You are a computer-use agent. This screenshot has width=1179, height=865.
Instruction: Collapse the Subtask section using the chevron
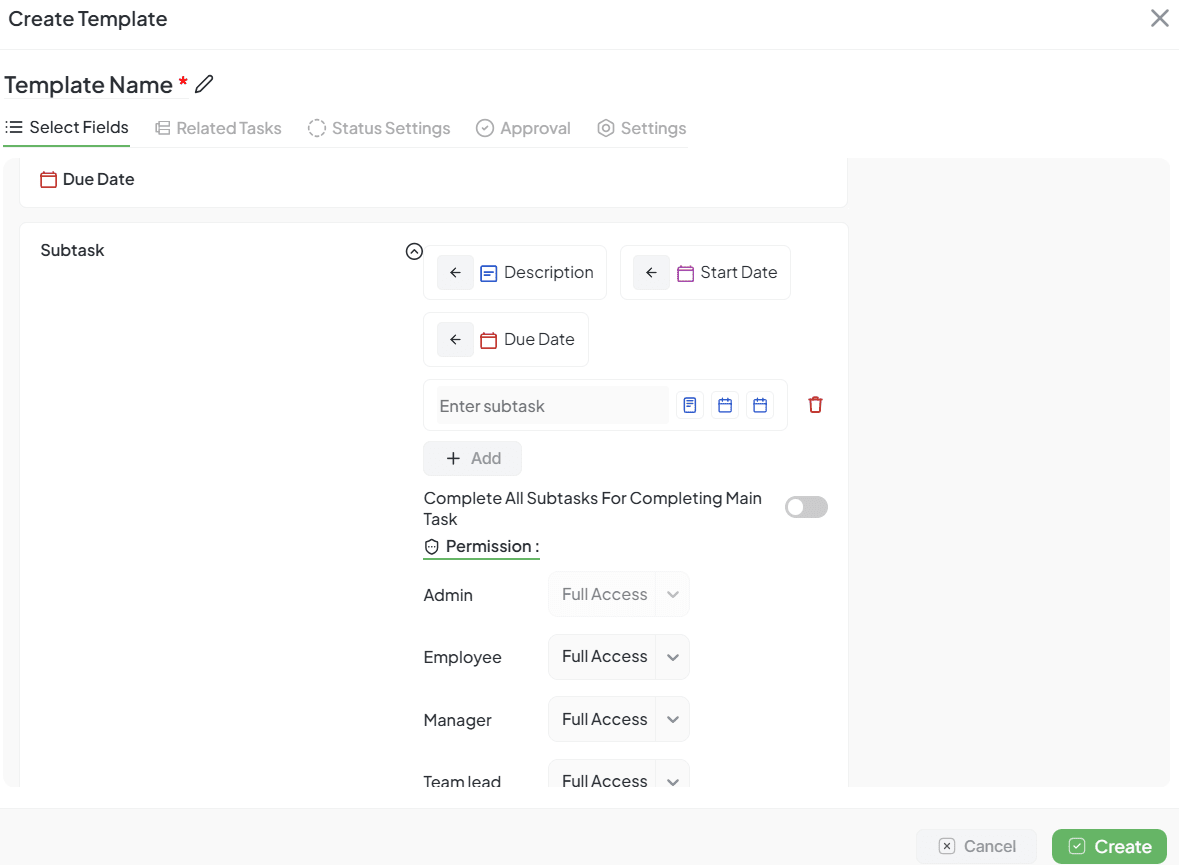click(x=414, y=251)
